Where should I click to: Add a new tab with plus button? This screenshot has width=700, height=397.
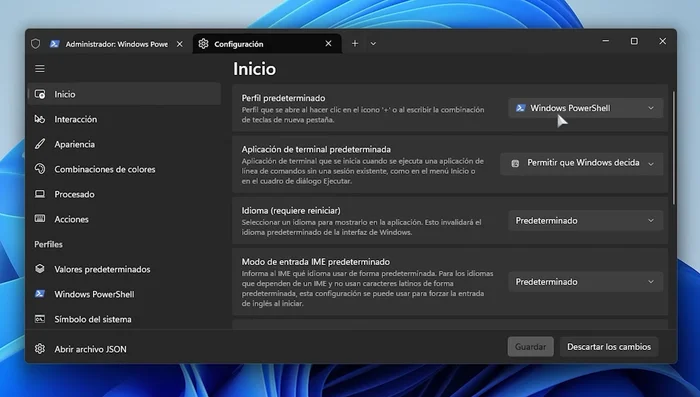[x=355, y=43]
